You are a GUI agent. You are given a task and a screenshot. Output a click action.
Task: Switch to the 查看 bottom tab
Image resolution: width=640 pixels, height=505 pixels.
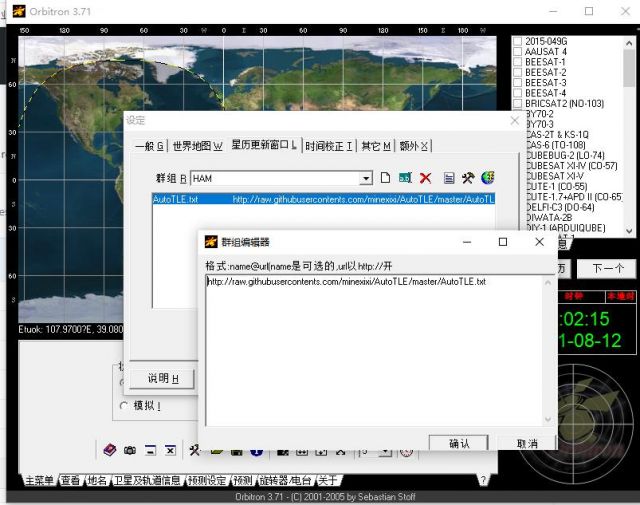(x=71, y=481)
